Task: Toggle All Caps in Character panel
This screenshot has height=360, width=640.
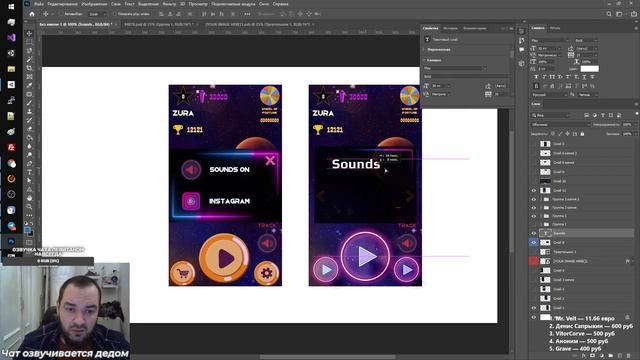Action: coord(552,77)
